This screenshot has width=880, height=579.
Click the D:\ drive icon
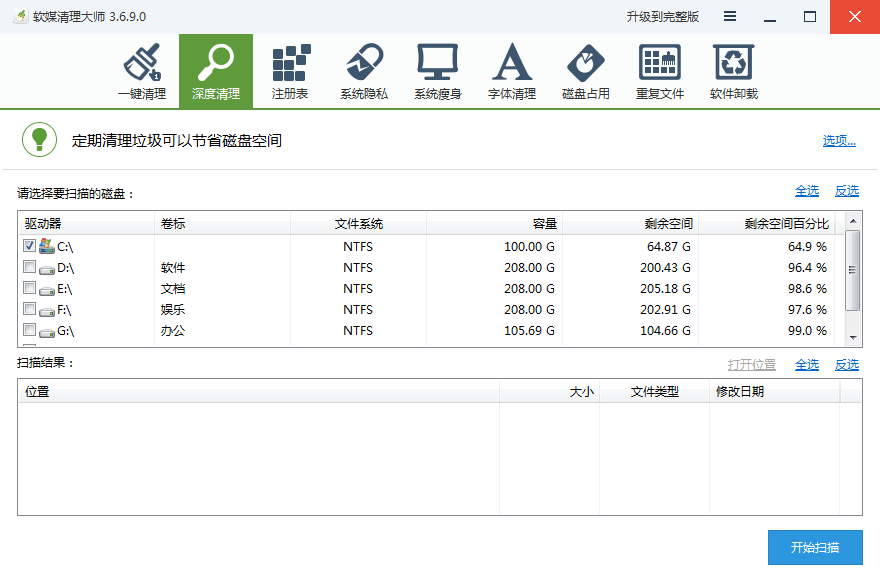pos(47,269)
